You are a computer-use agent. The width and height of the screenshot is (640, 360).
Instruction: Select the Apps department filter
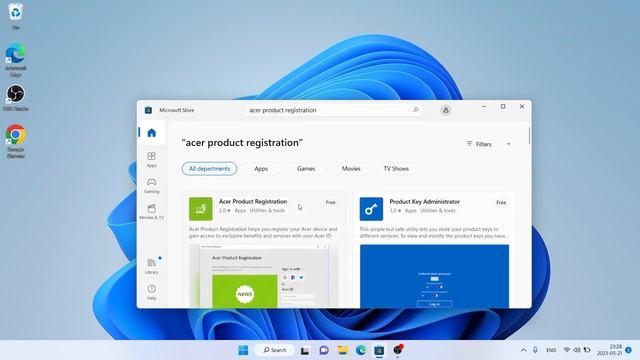click(261, 169)
